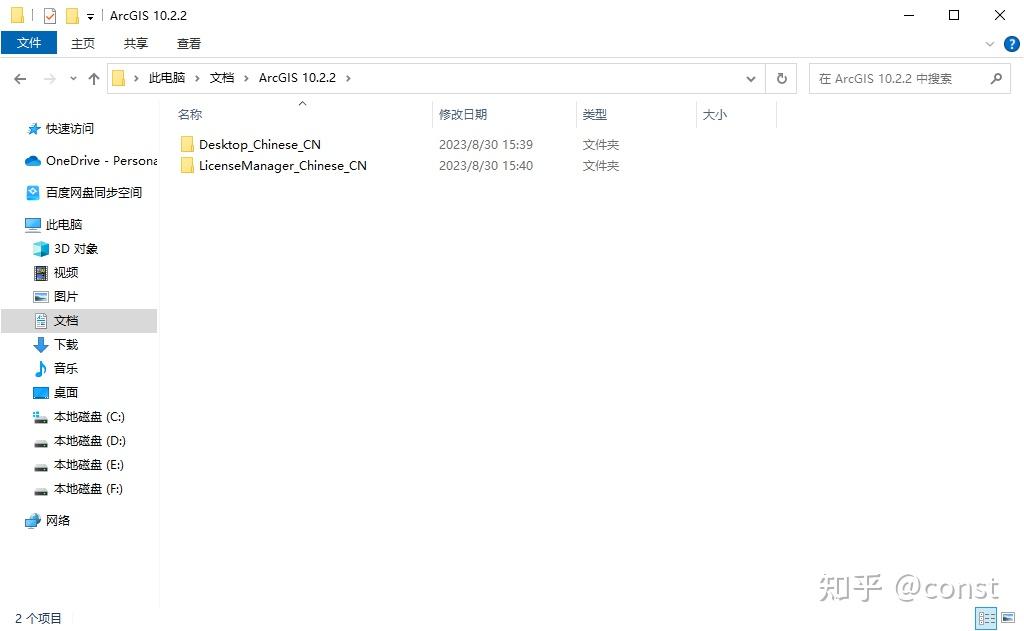This screenshot has height=631, width=1024.
Task: Click ArcGIS 10.2.2 in address breadcrumb
Action: point(297,78)
